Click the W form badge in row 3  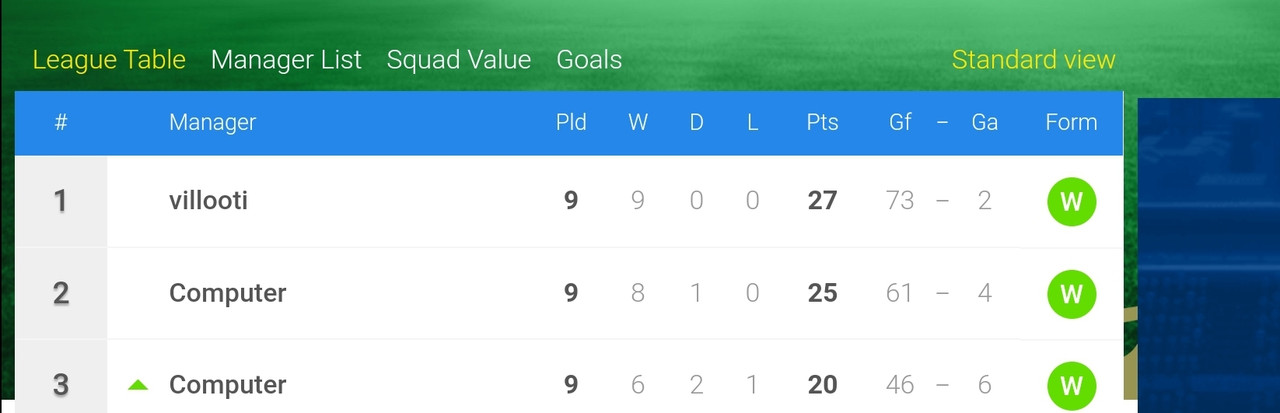click(x=1071, y=386)
